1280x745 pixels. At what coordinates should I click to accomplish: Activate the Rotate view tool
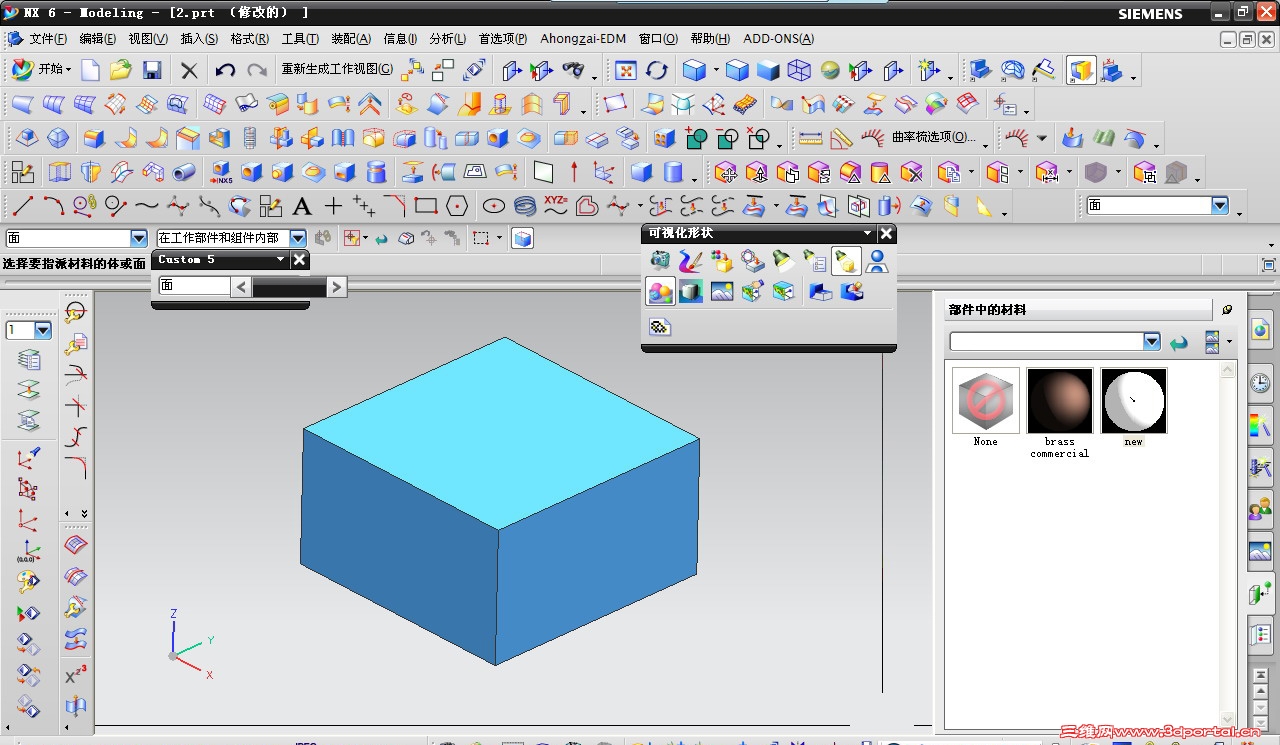(657, 70)
